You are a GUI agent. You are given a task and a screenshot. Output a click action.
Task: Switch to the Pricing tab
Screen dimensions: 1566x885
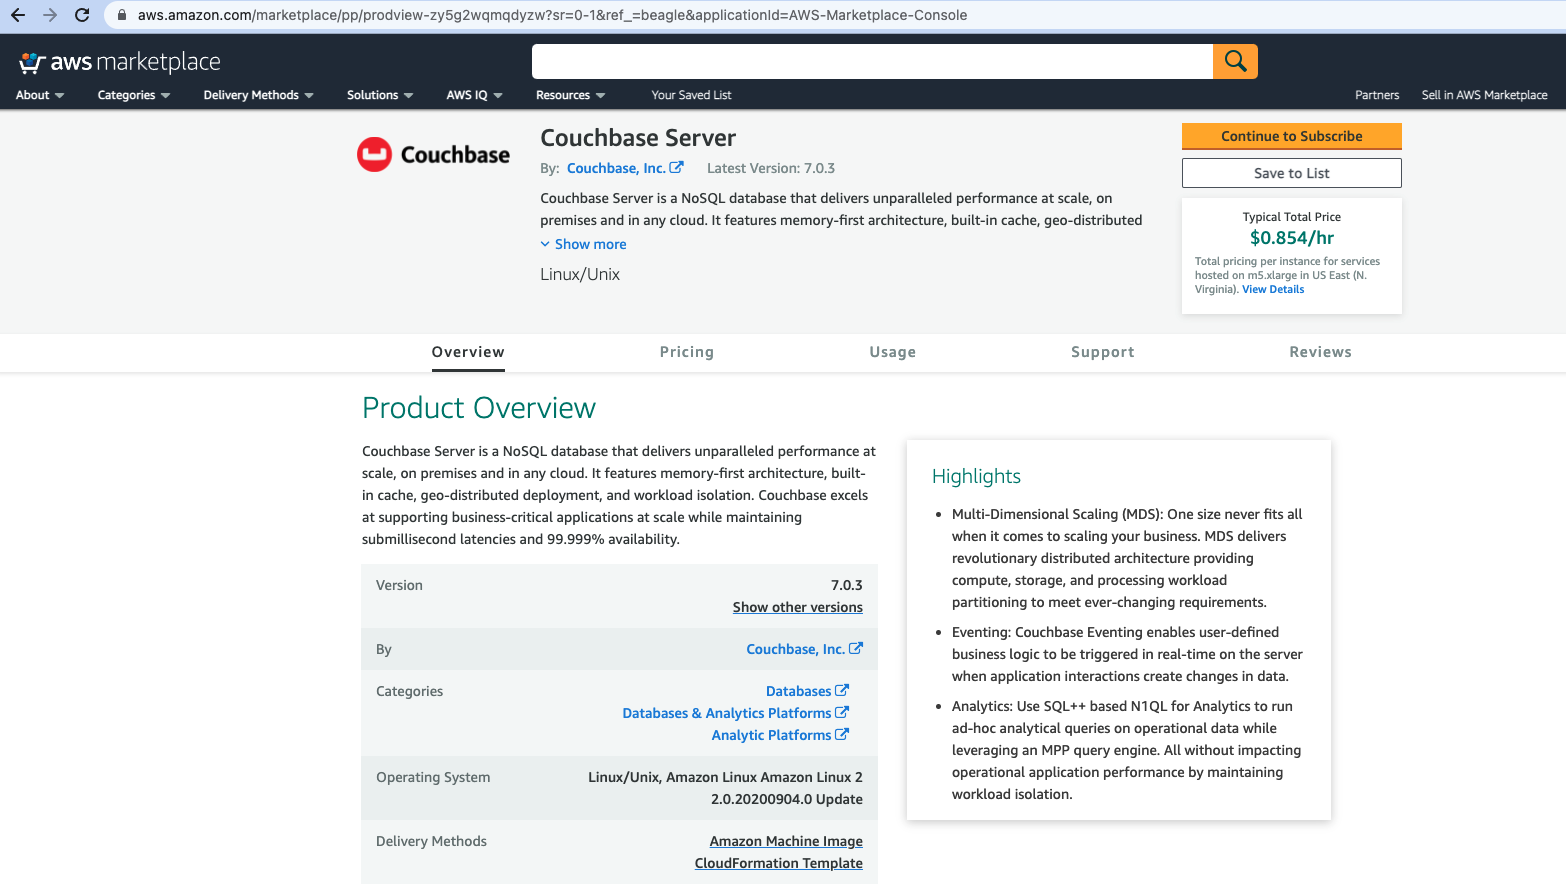pyautogui.click(x=686, y=352)
